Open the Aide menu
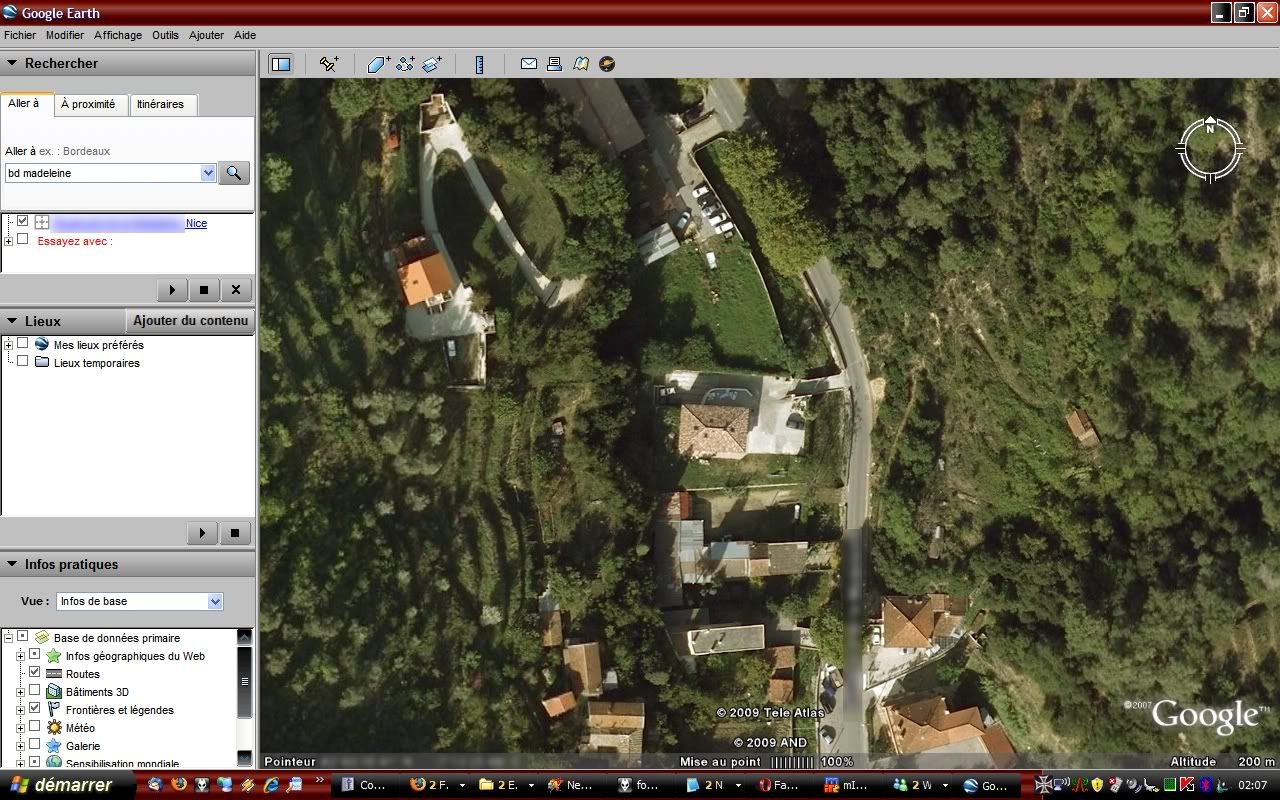This screenshot has height=800, width=1280. [245, 35]
